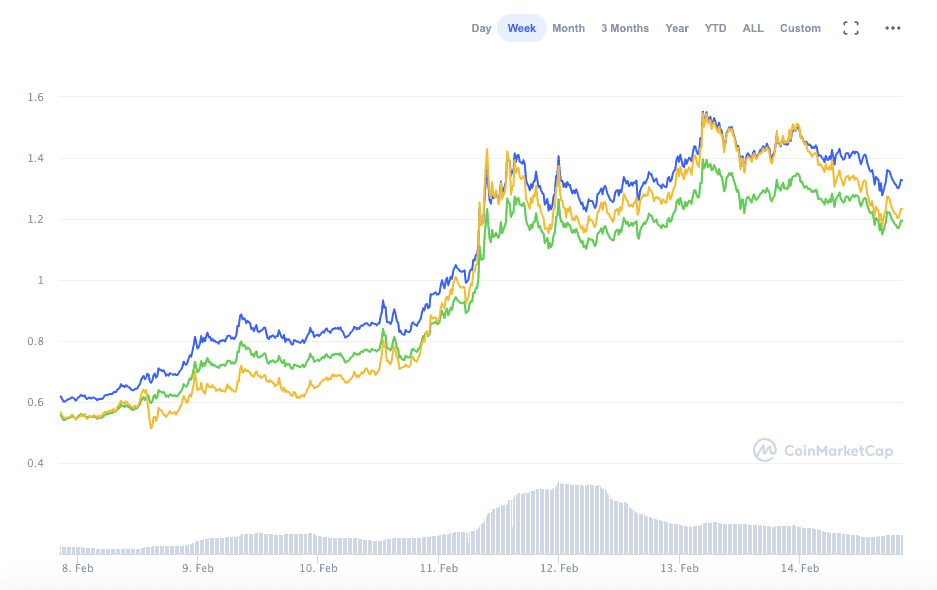Click the 12. Feb date label
This screenshot has width=937, height=590.
point(559,568)
